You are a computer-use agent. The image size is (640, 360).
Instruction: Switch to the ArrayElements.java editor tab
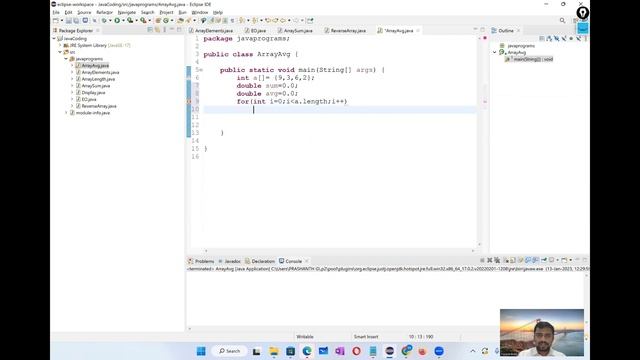pos(211,31)
